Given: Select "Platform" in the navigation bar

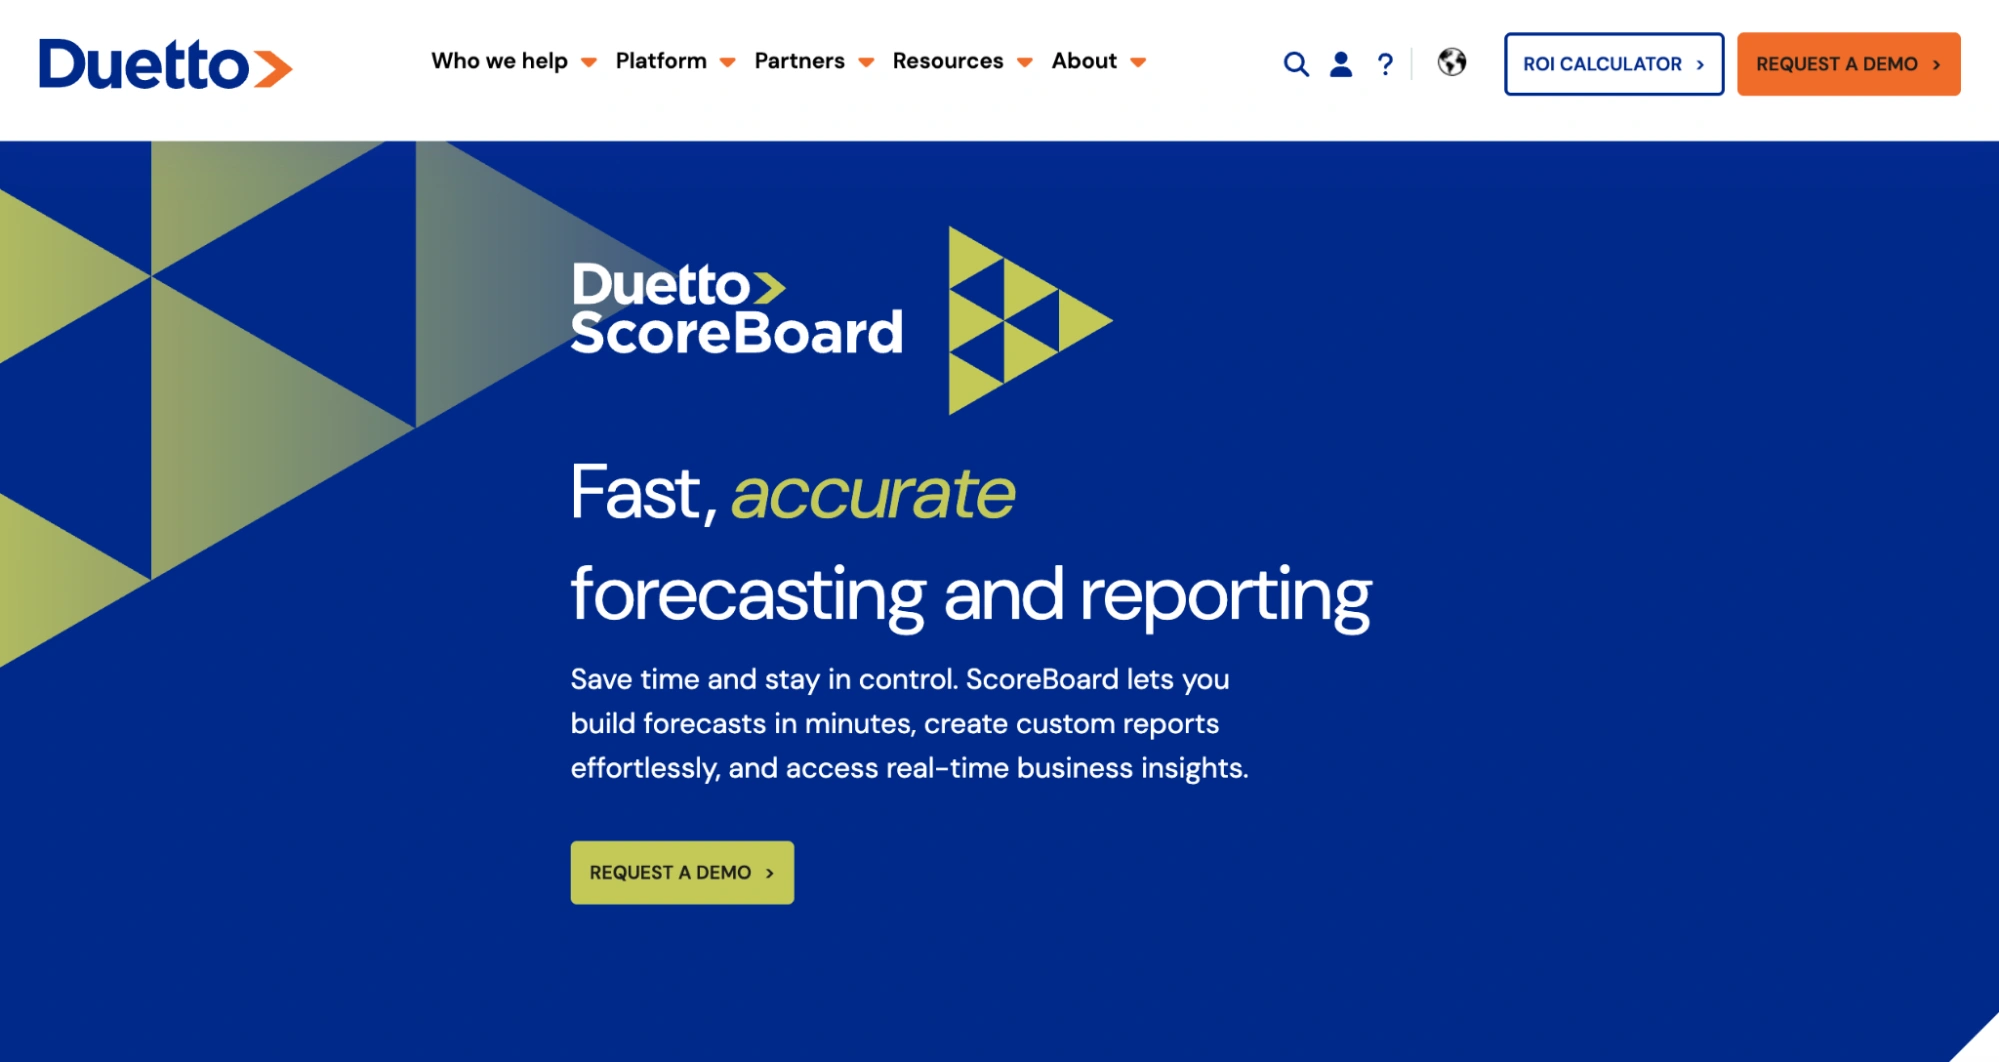Looking at the screenshot, I should (x=661, y=61).
